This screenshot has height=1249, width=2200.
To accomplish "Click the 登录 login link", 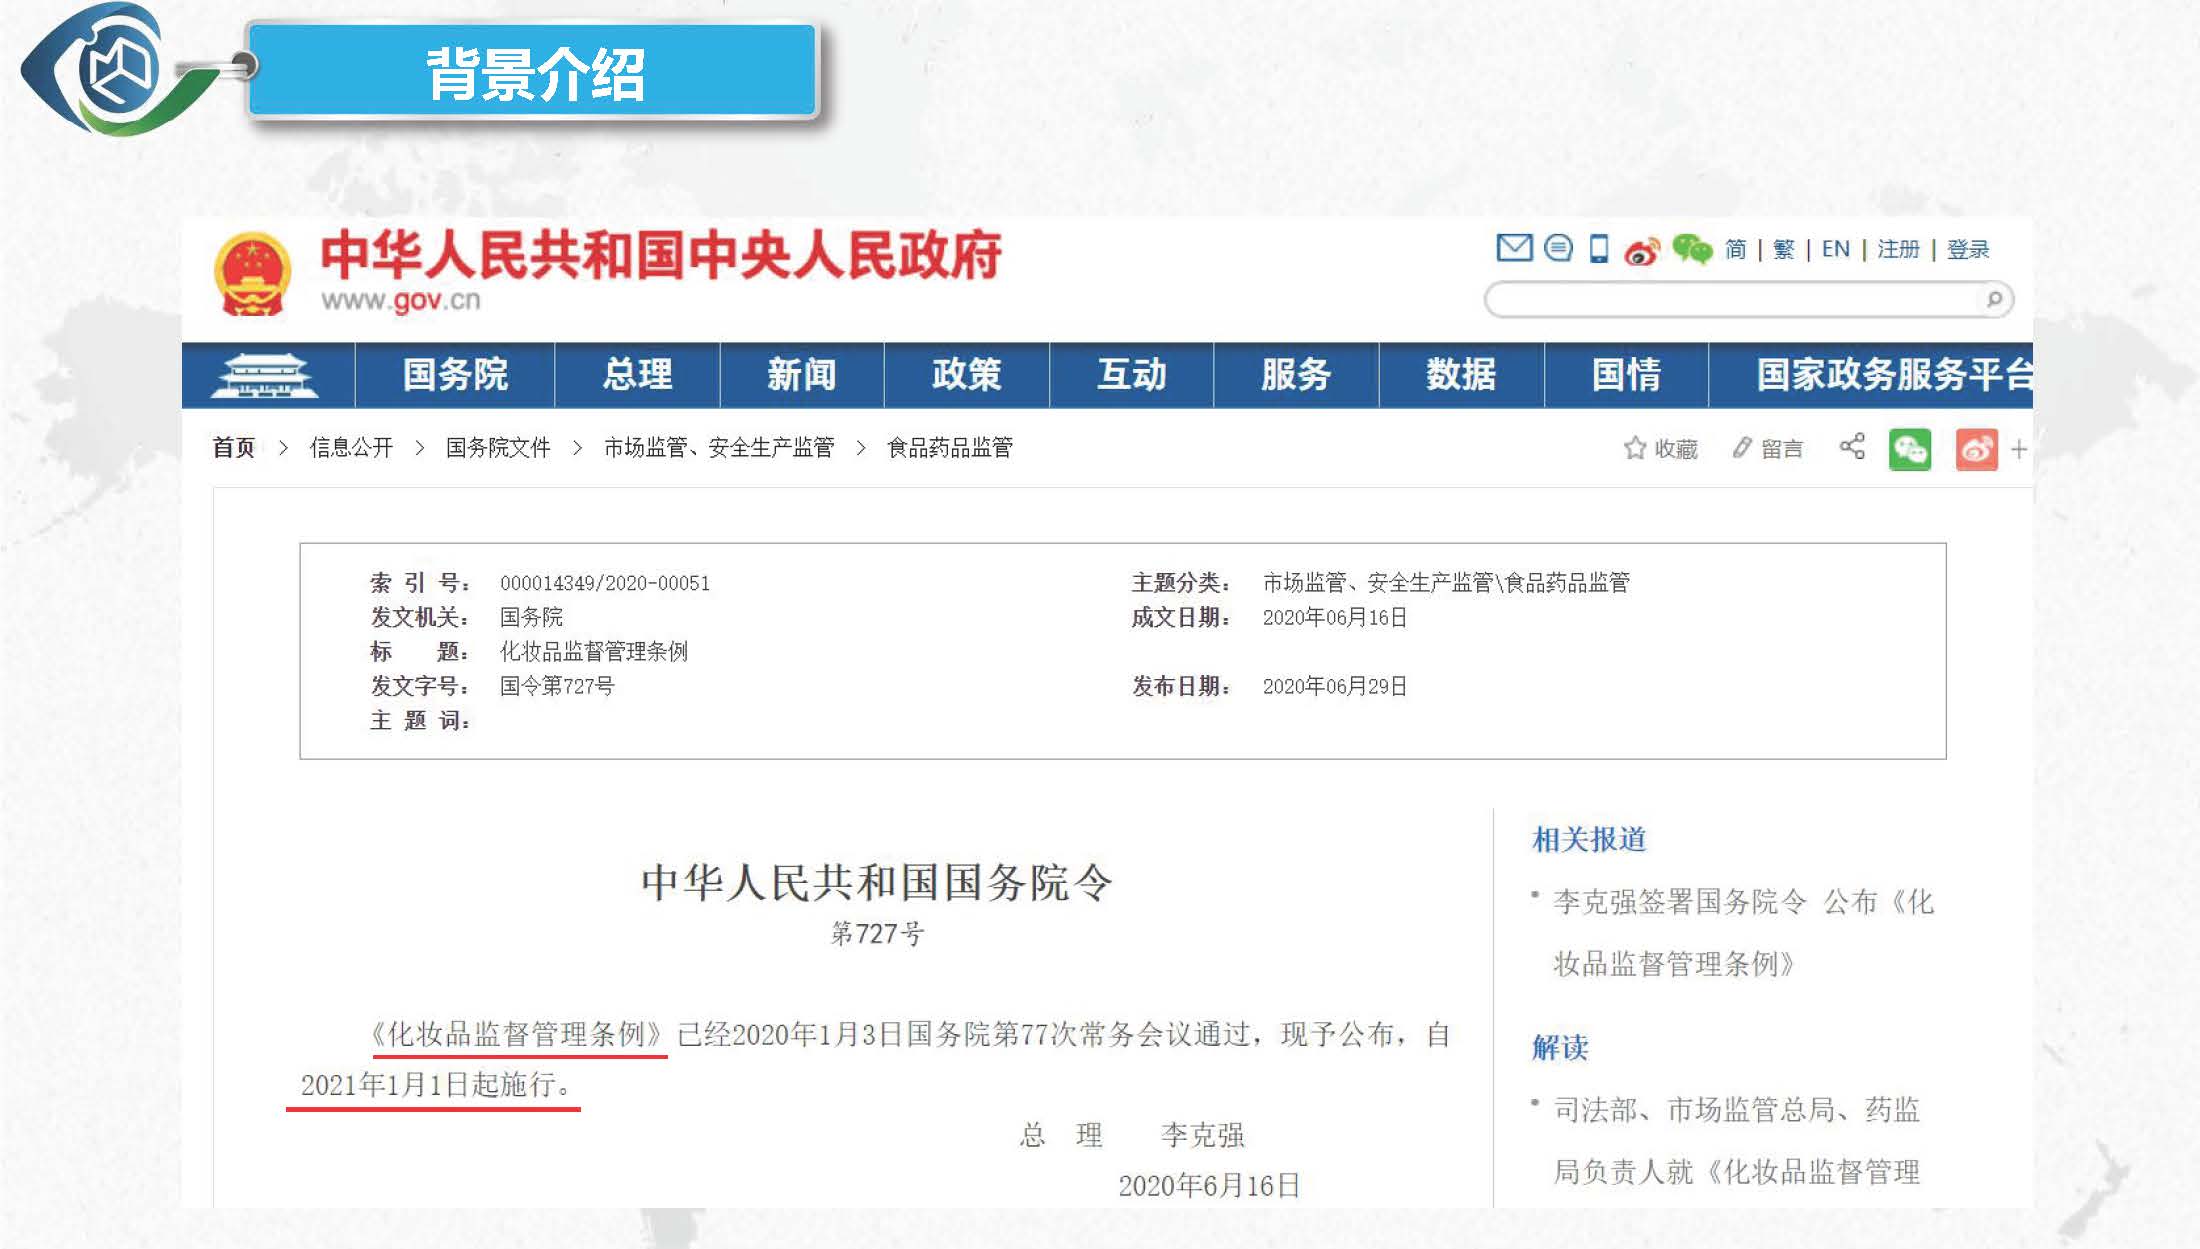I will coord(1967,249).
